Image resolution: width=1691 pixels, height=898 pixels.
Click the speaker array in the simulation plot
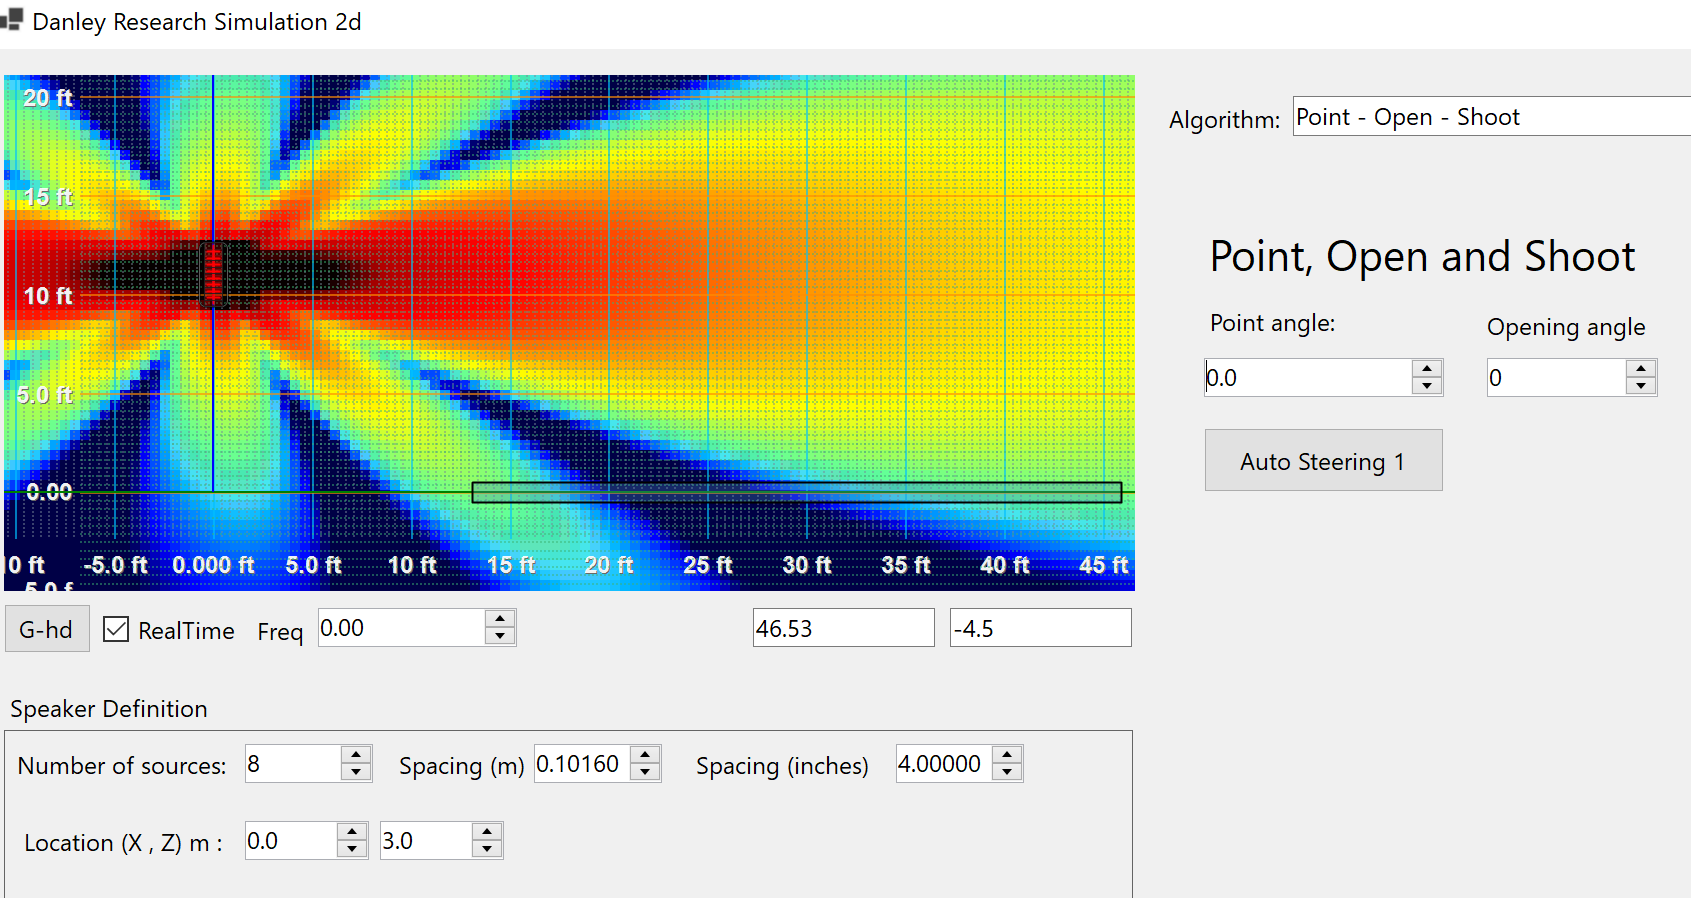[x=213, y=274]
